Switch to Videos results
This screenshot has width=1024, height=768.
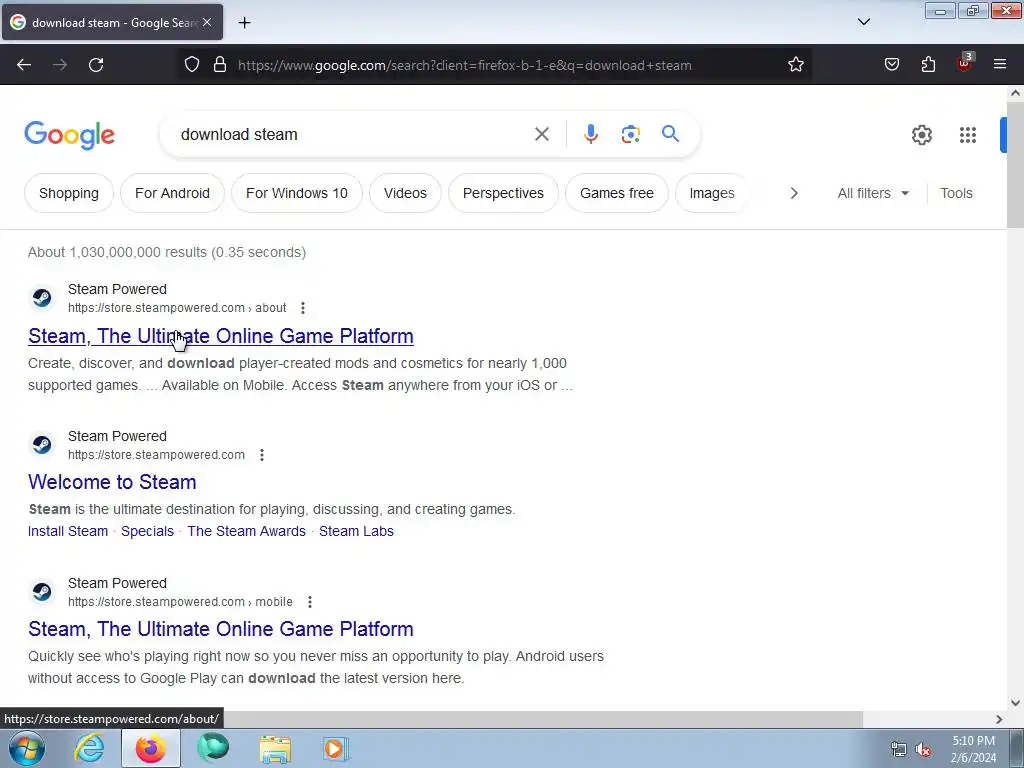click(405, 193)
